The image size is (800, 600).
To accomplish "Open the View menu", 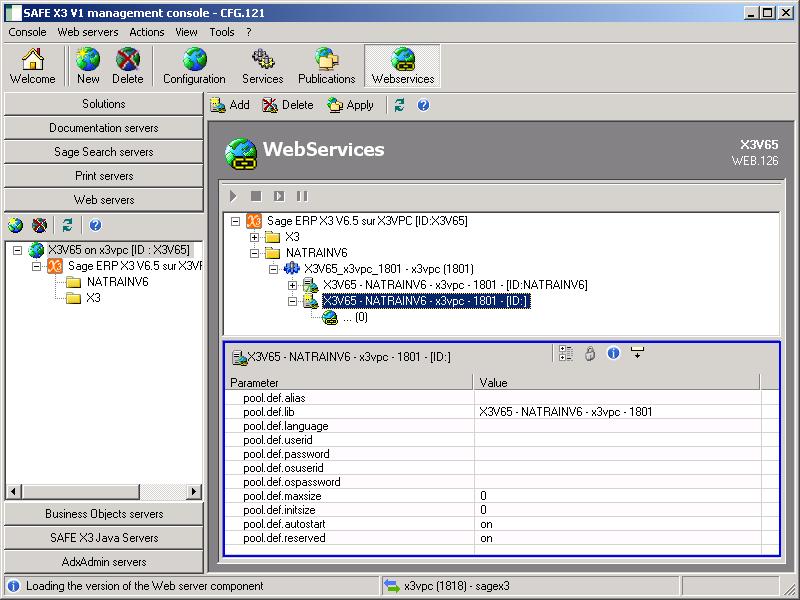I will coord(186,32).
